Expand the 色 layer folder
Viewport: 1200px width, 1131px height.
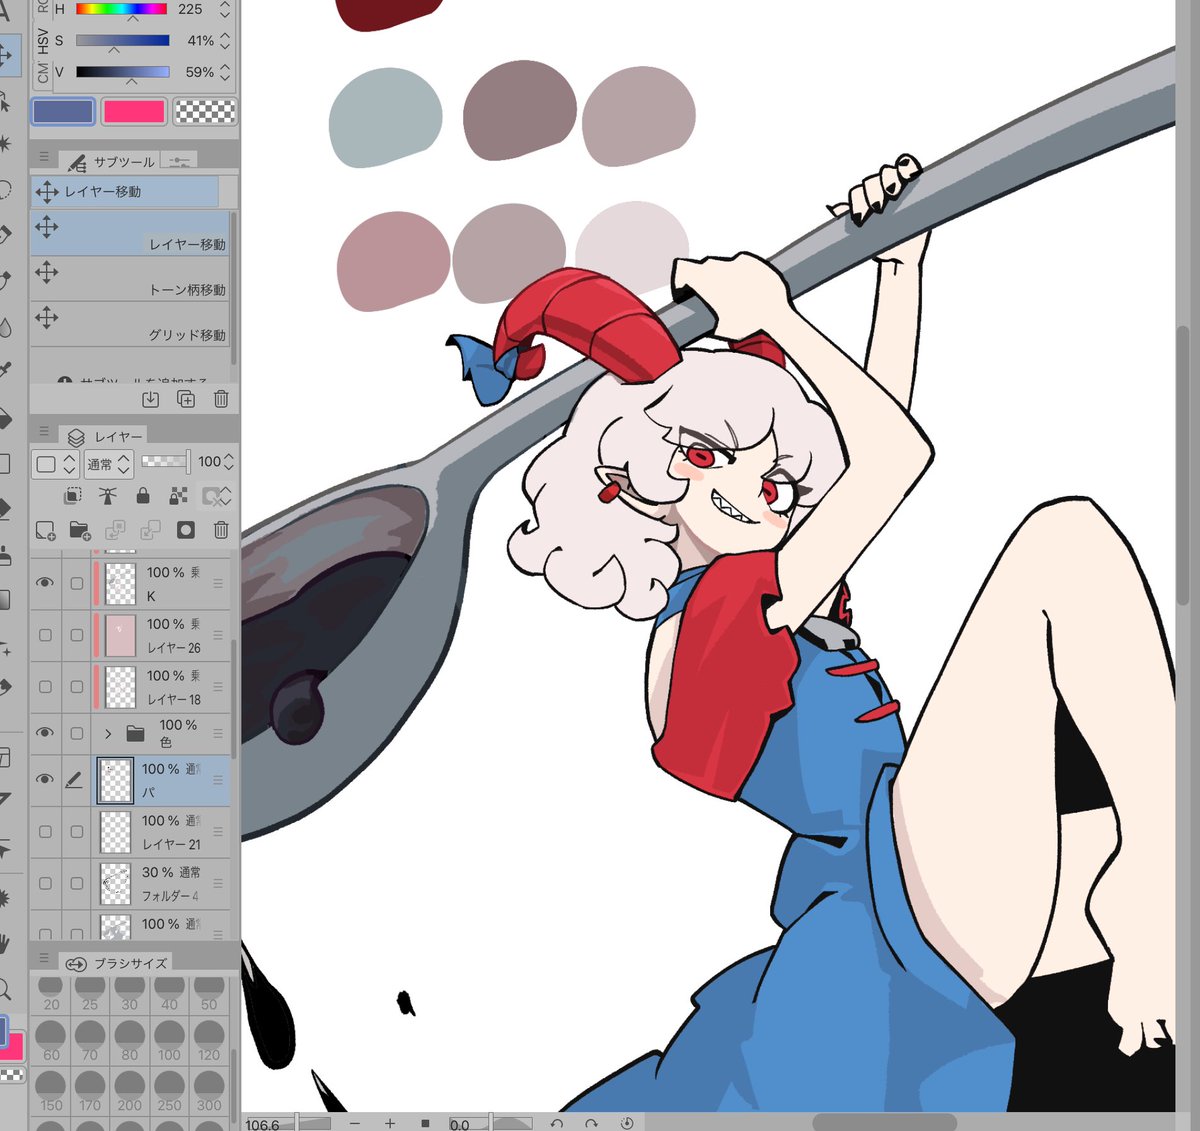click(108, 734)
